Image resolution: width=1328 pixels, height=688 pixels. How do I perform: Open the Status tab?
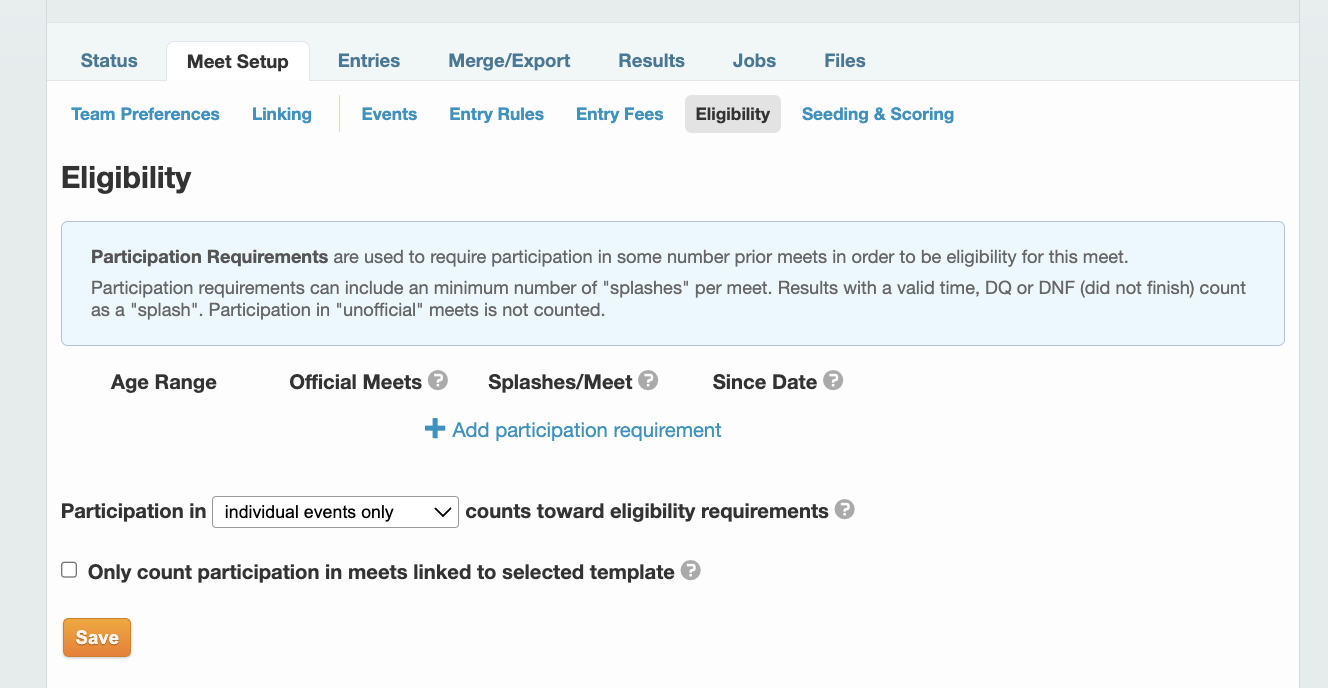[109, 61]
